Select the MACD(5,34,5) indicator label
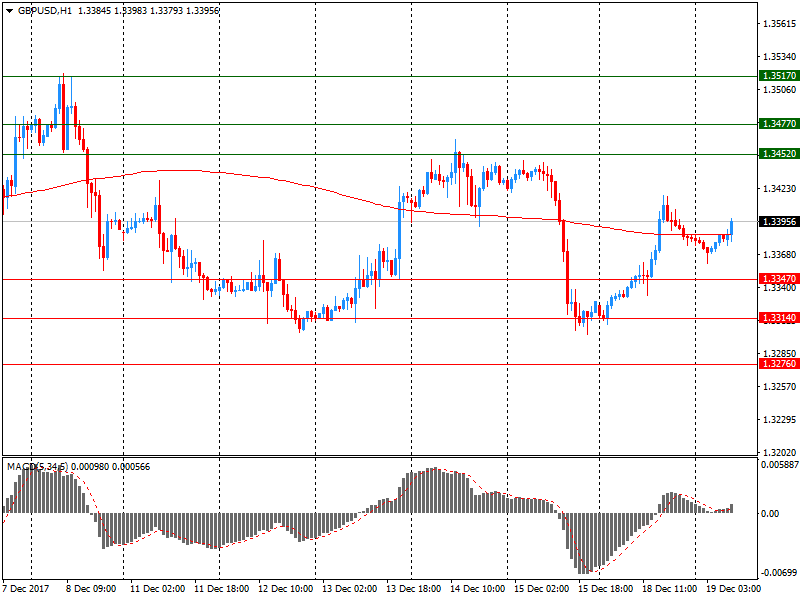The width and height of the screenshot is (800, 600). coord(37,467)
